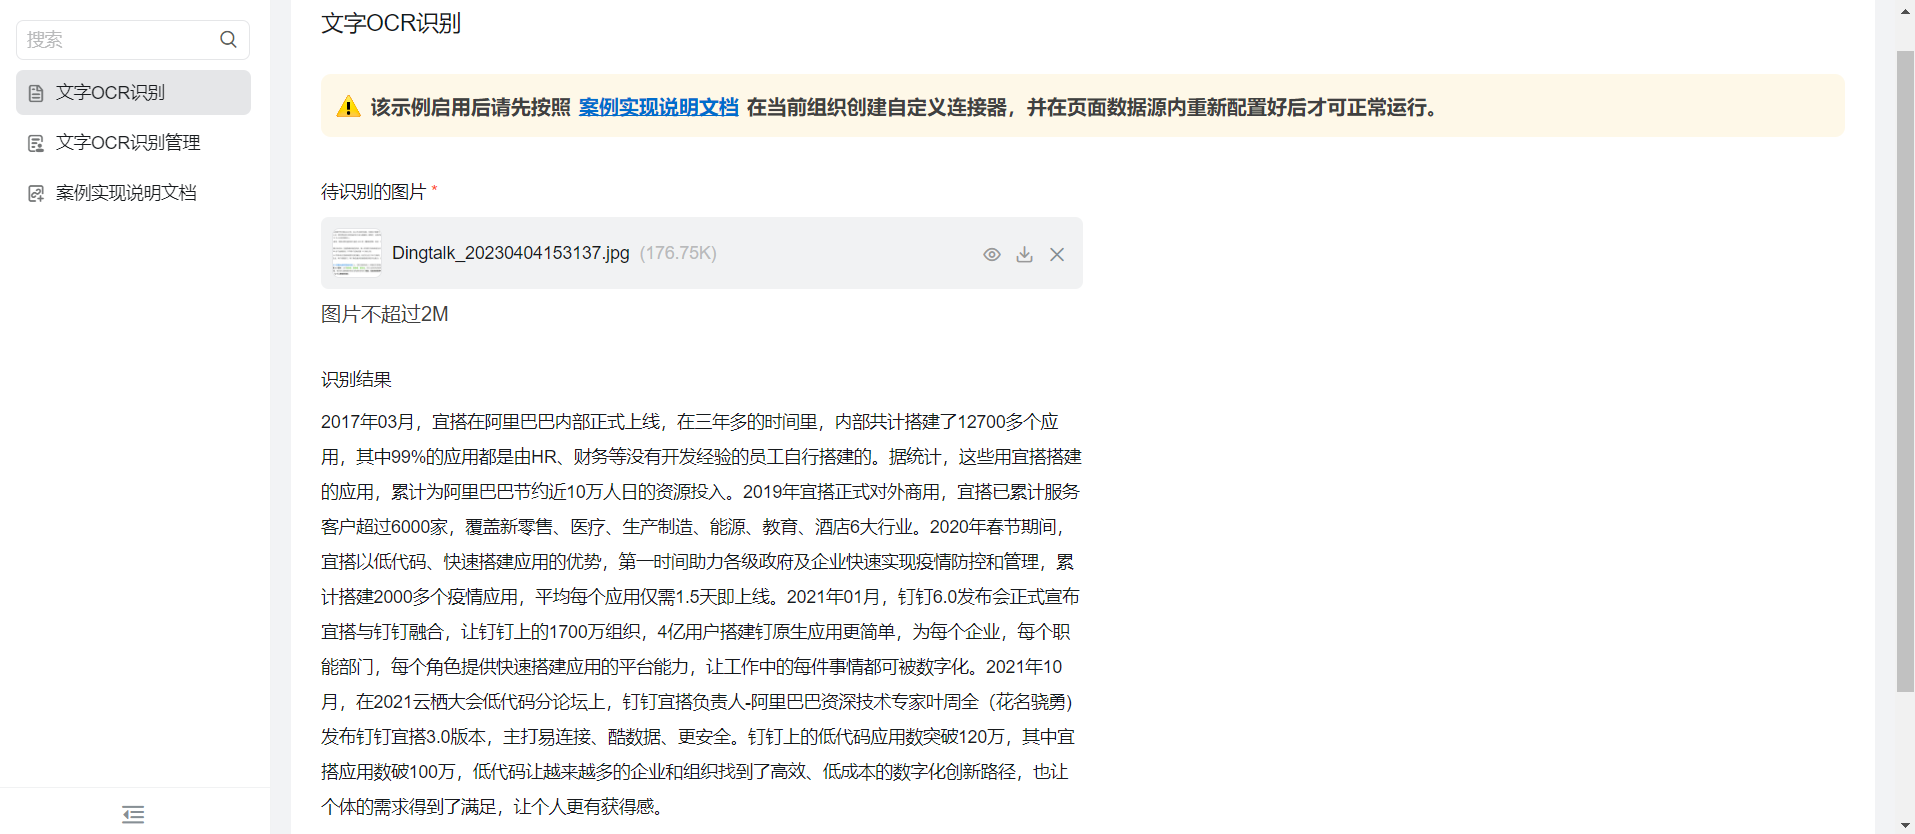This screenshot has height=834, width=1915.
Task: Open the 文字OCR识别 menu item
Action: click(x=133, y=92)
